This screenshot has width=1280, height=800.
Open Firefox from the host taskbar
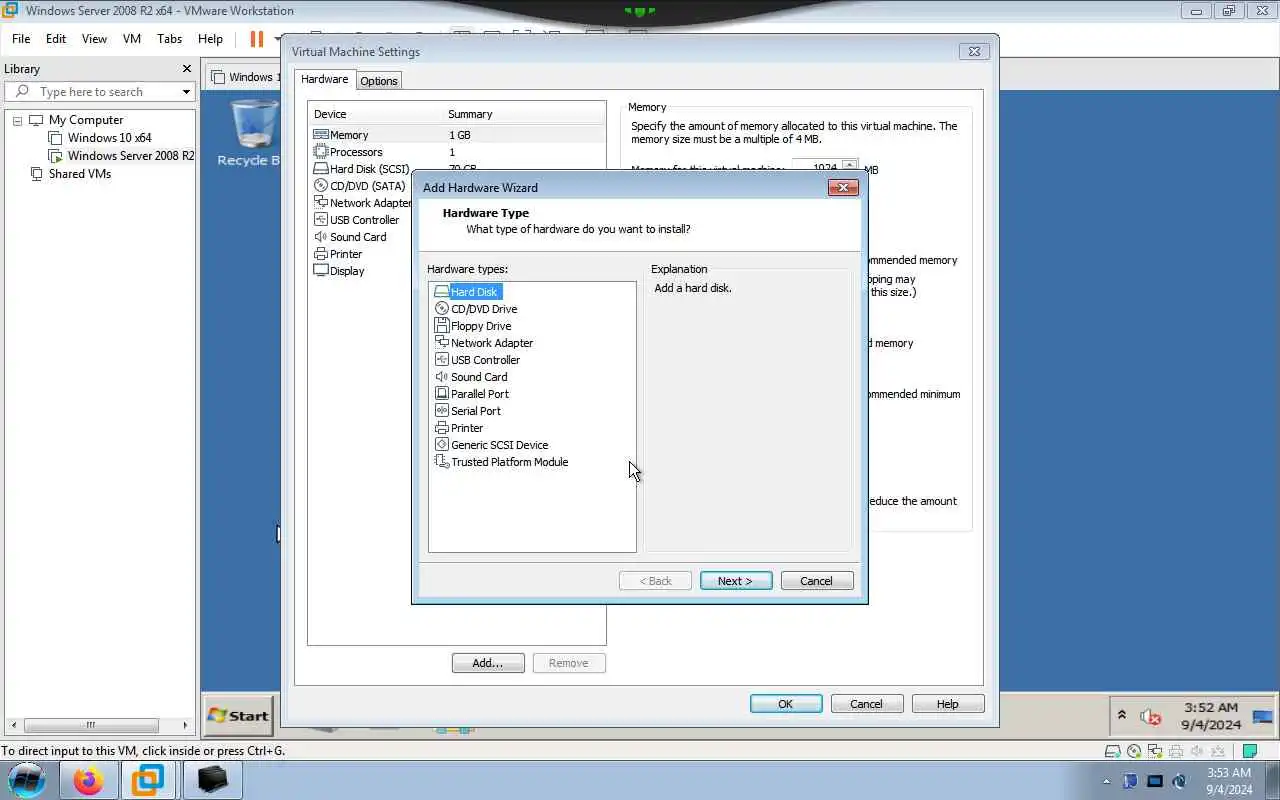(x=88, y=780)
